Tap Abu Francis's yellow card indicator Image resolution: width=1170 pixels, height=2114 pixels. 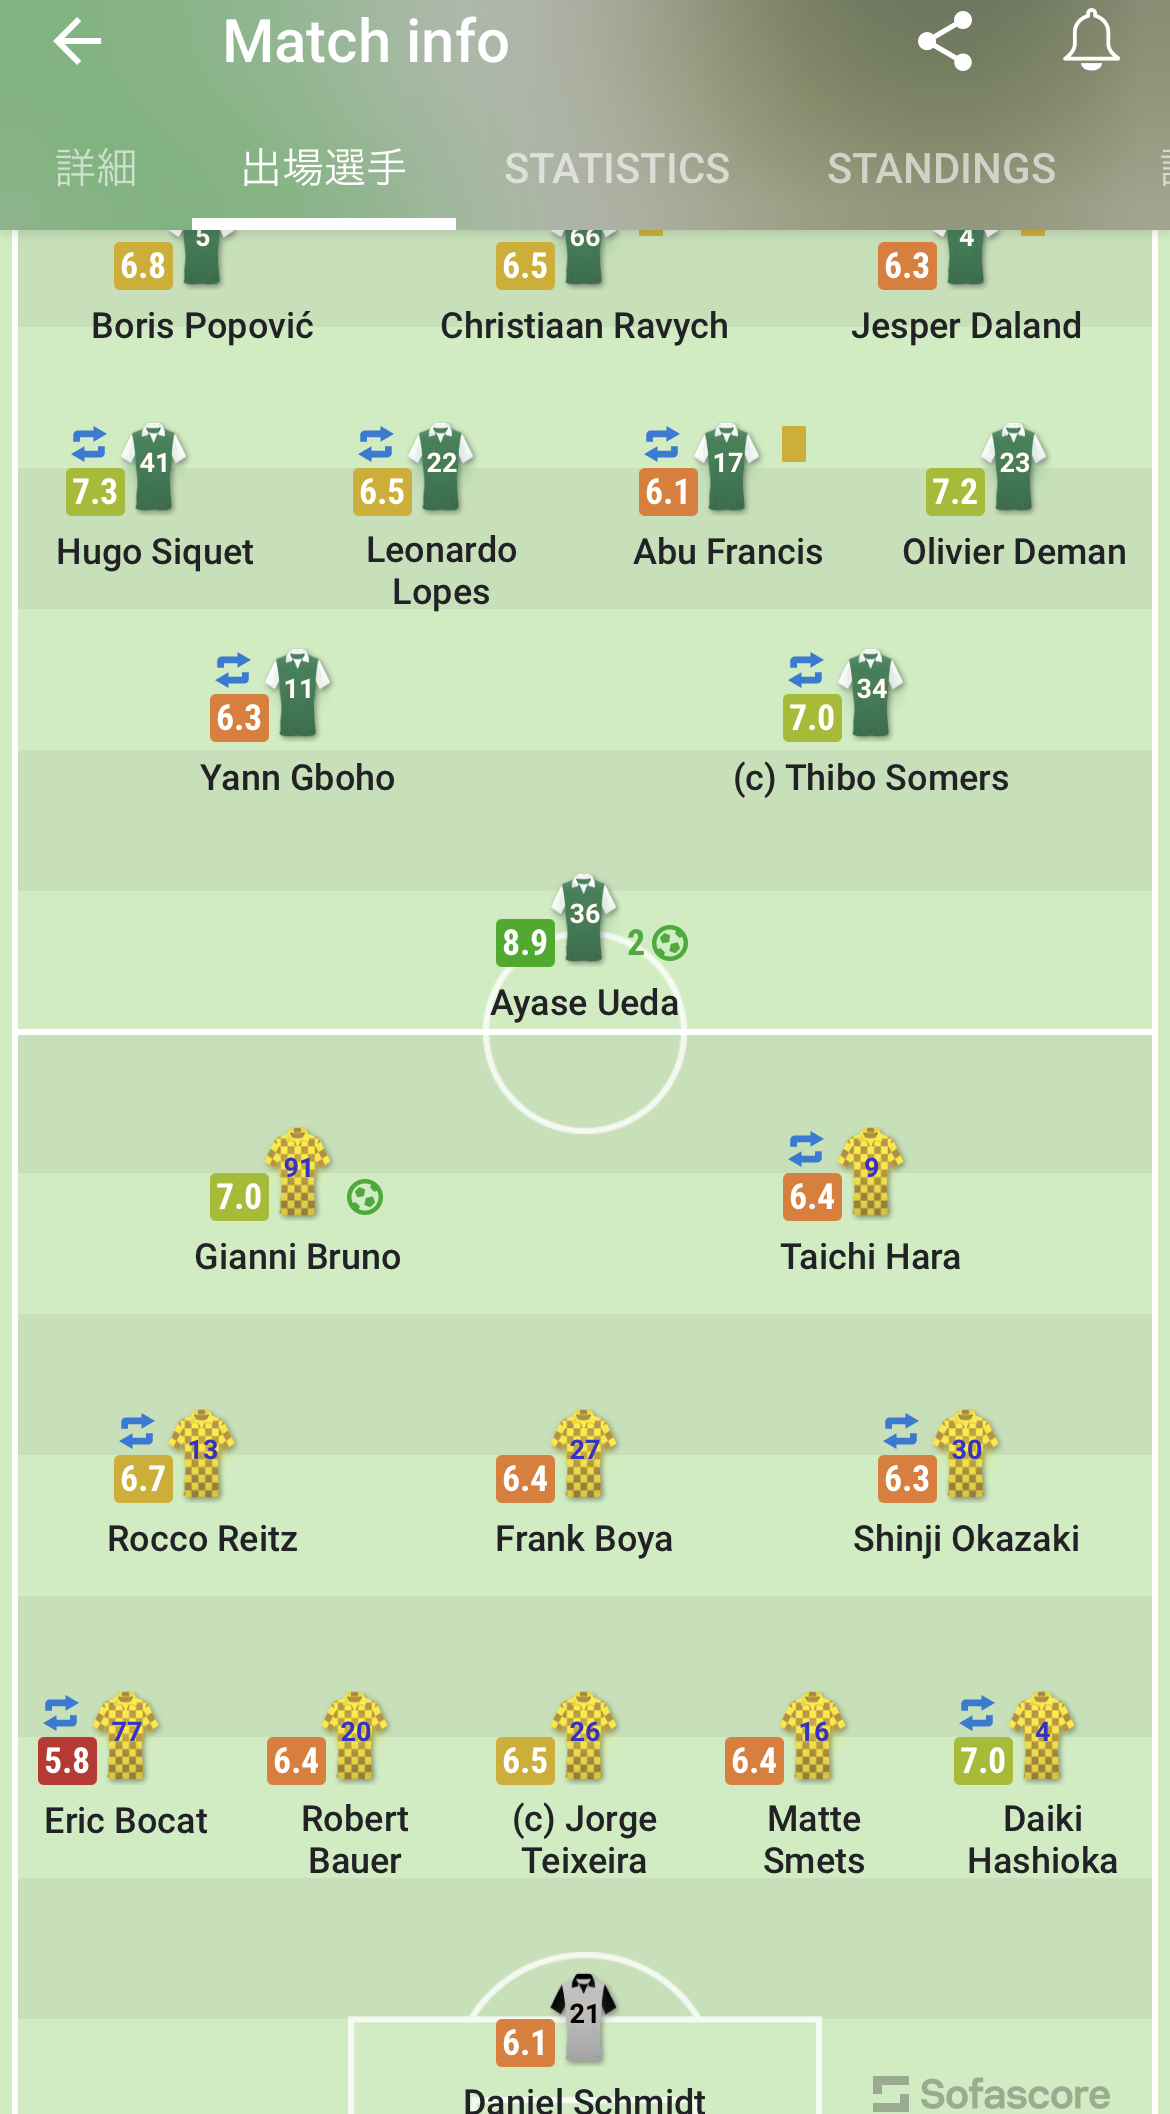point(794,443)
